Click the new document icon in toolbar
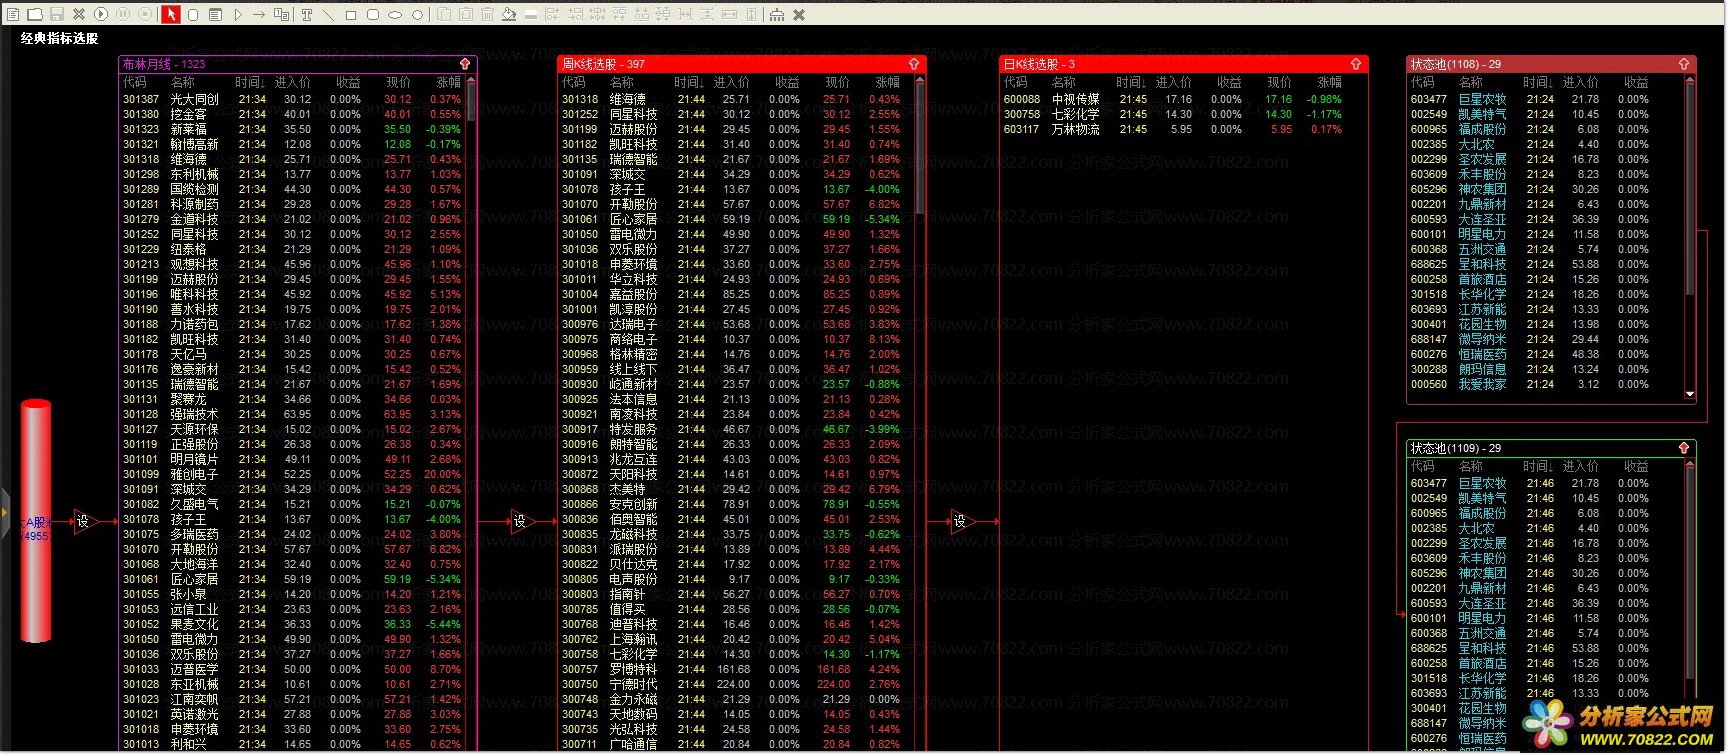This screenshot has height=756, width=1730. coord(13,14)
